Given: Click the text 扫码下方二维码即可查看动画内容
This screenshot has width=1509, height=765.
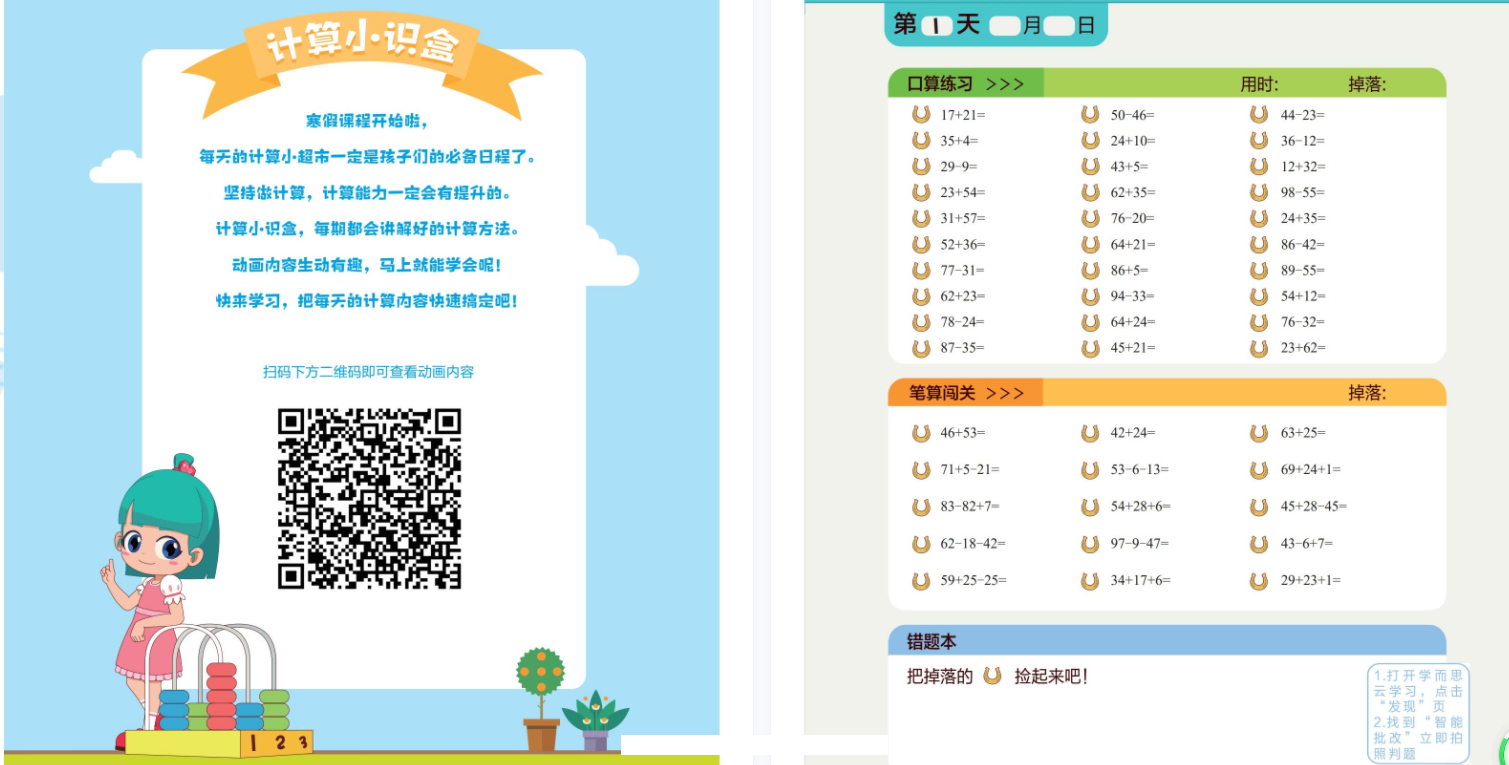Looking at the screenshot, I should (368, 372).
